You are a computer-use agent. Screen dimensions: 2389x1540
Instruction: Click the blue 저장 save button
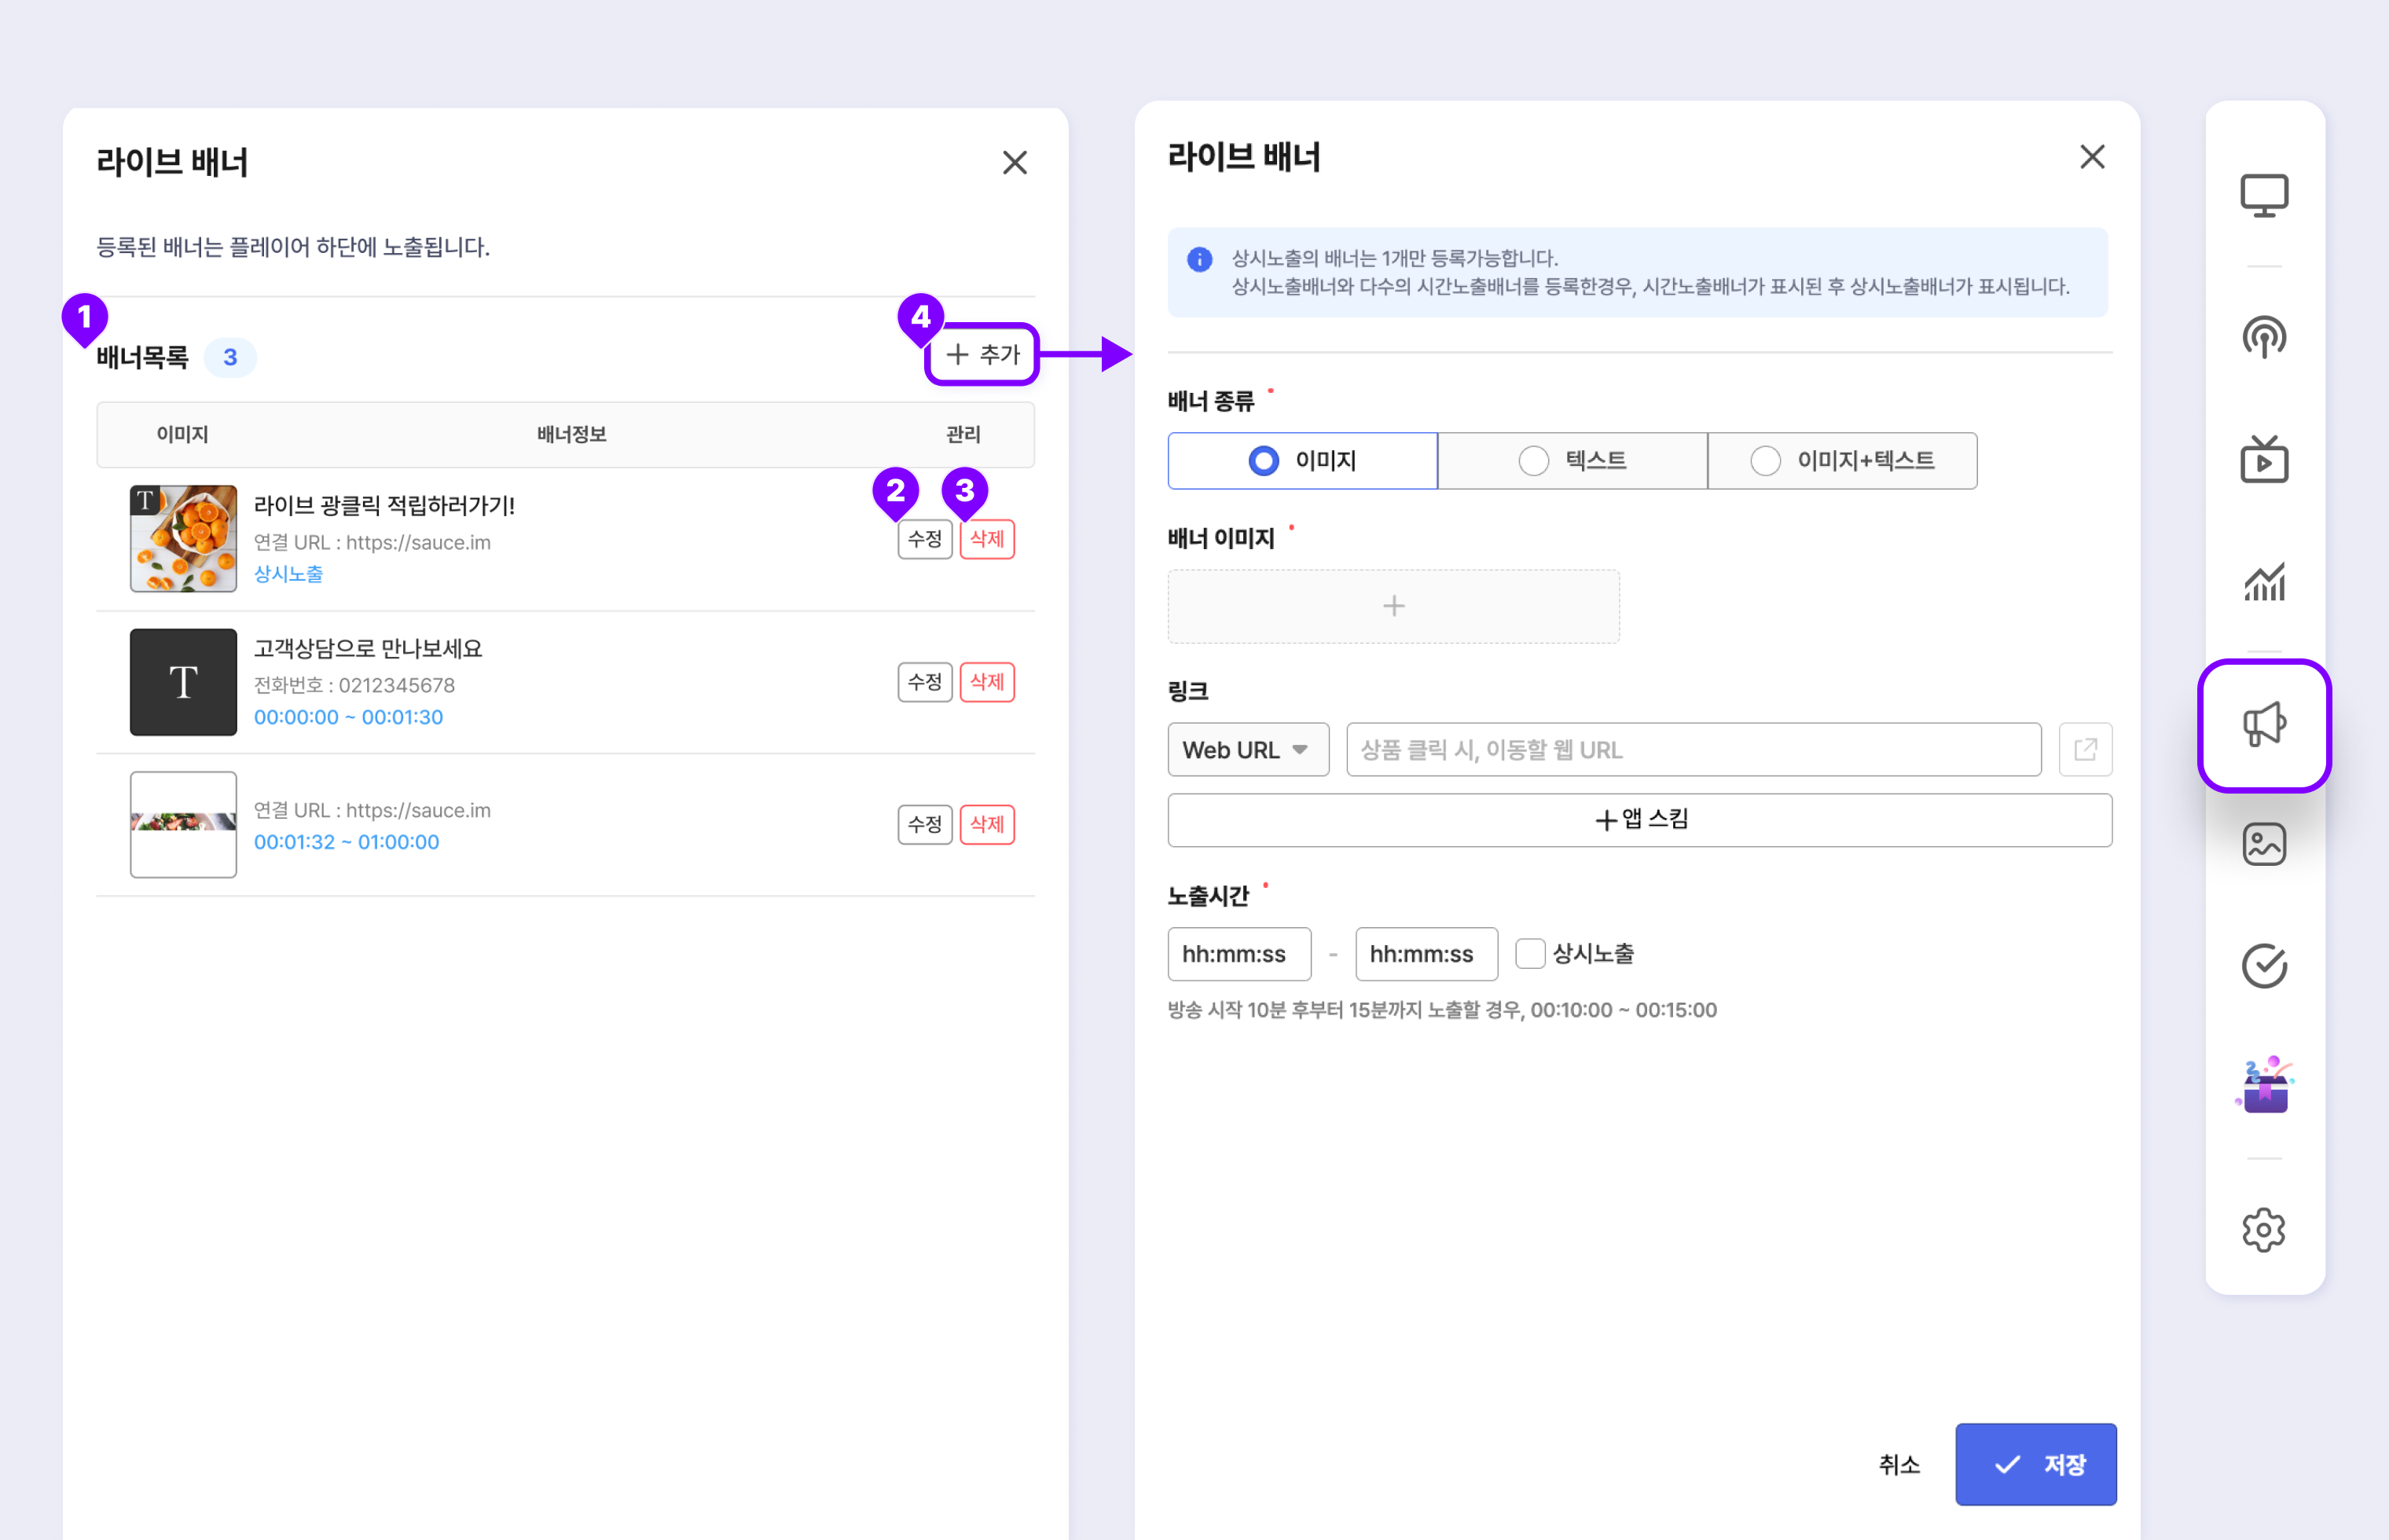(x=2035, y=1464)
